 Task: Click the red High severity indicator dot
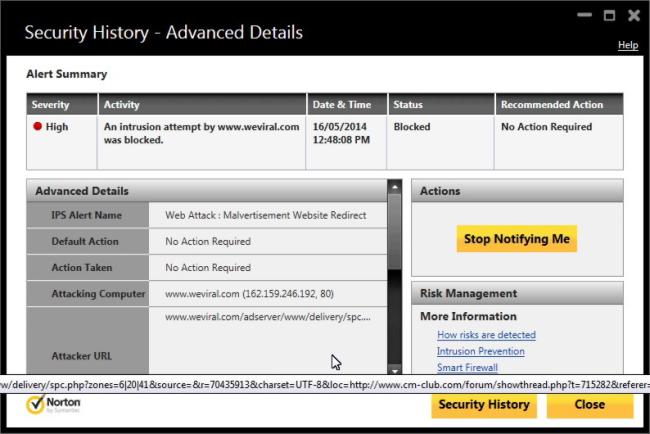pos(38,128)
